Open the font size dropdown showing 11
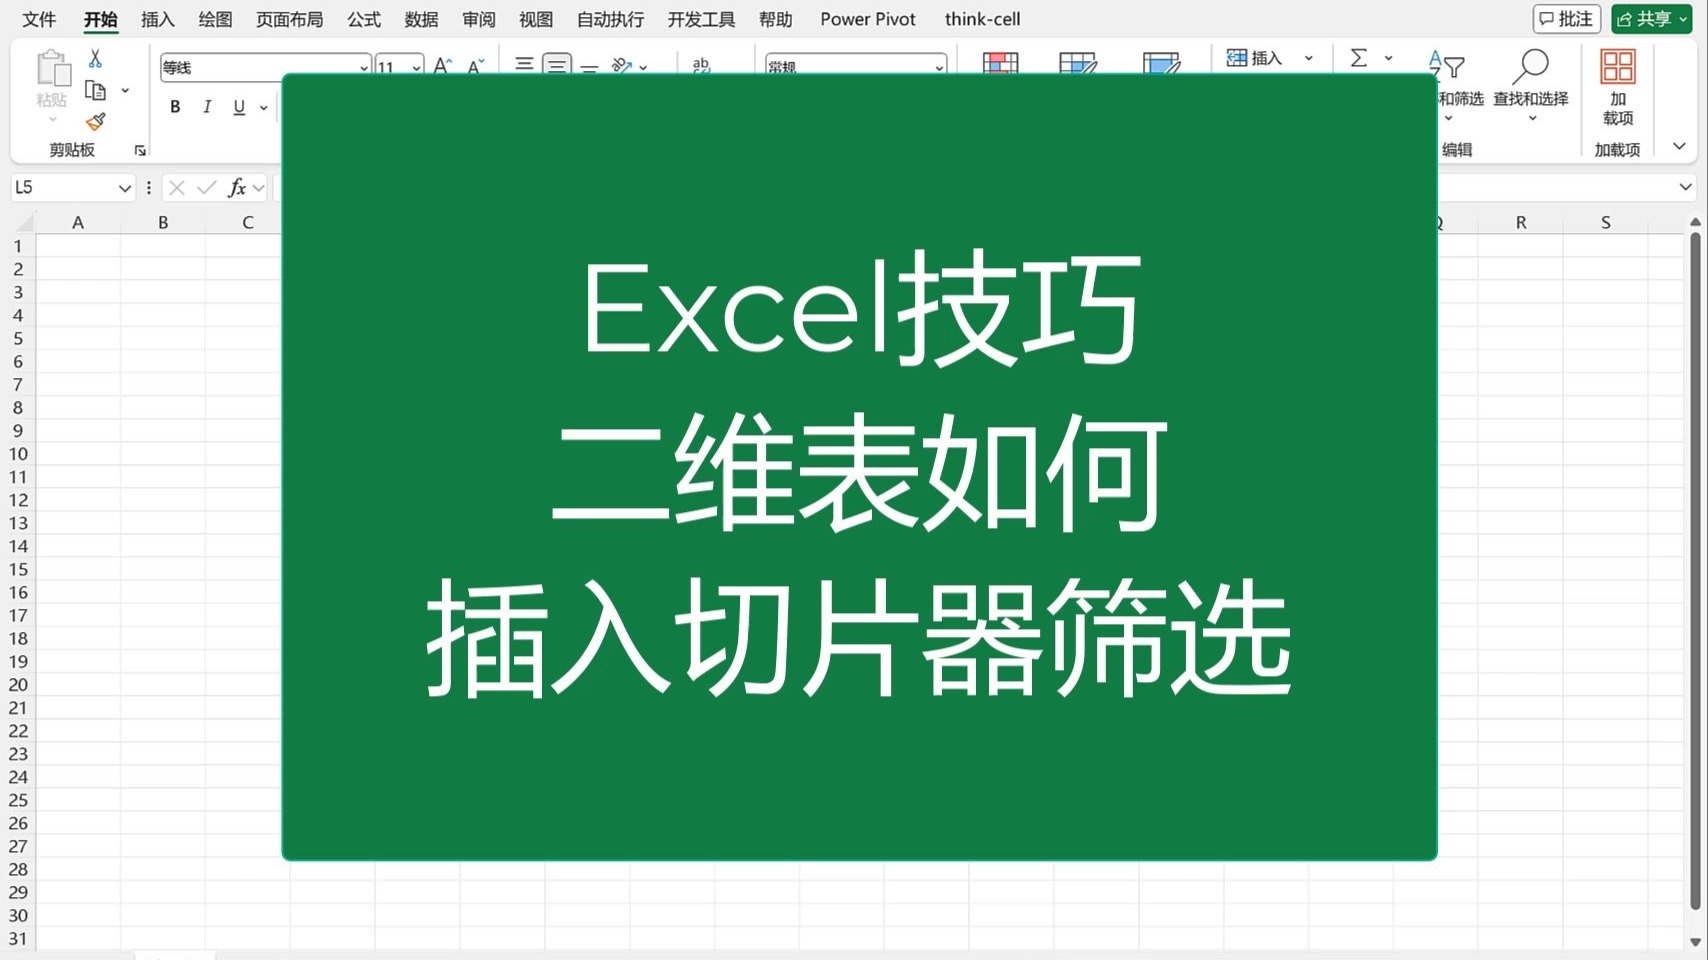The height and width of the screenshot is (960, 1708). coord(417,67)
